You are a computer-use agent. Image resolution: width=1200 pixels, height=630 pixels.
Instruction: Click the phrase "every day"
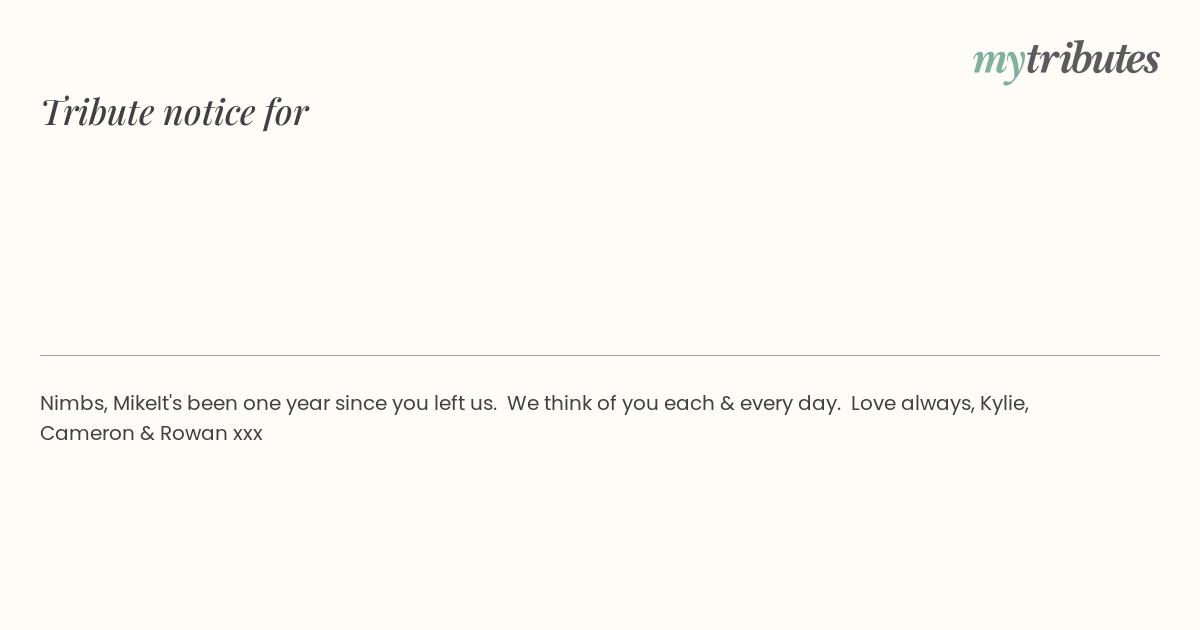(788, 404)
